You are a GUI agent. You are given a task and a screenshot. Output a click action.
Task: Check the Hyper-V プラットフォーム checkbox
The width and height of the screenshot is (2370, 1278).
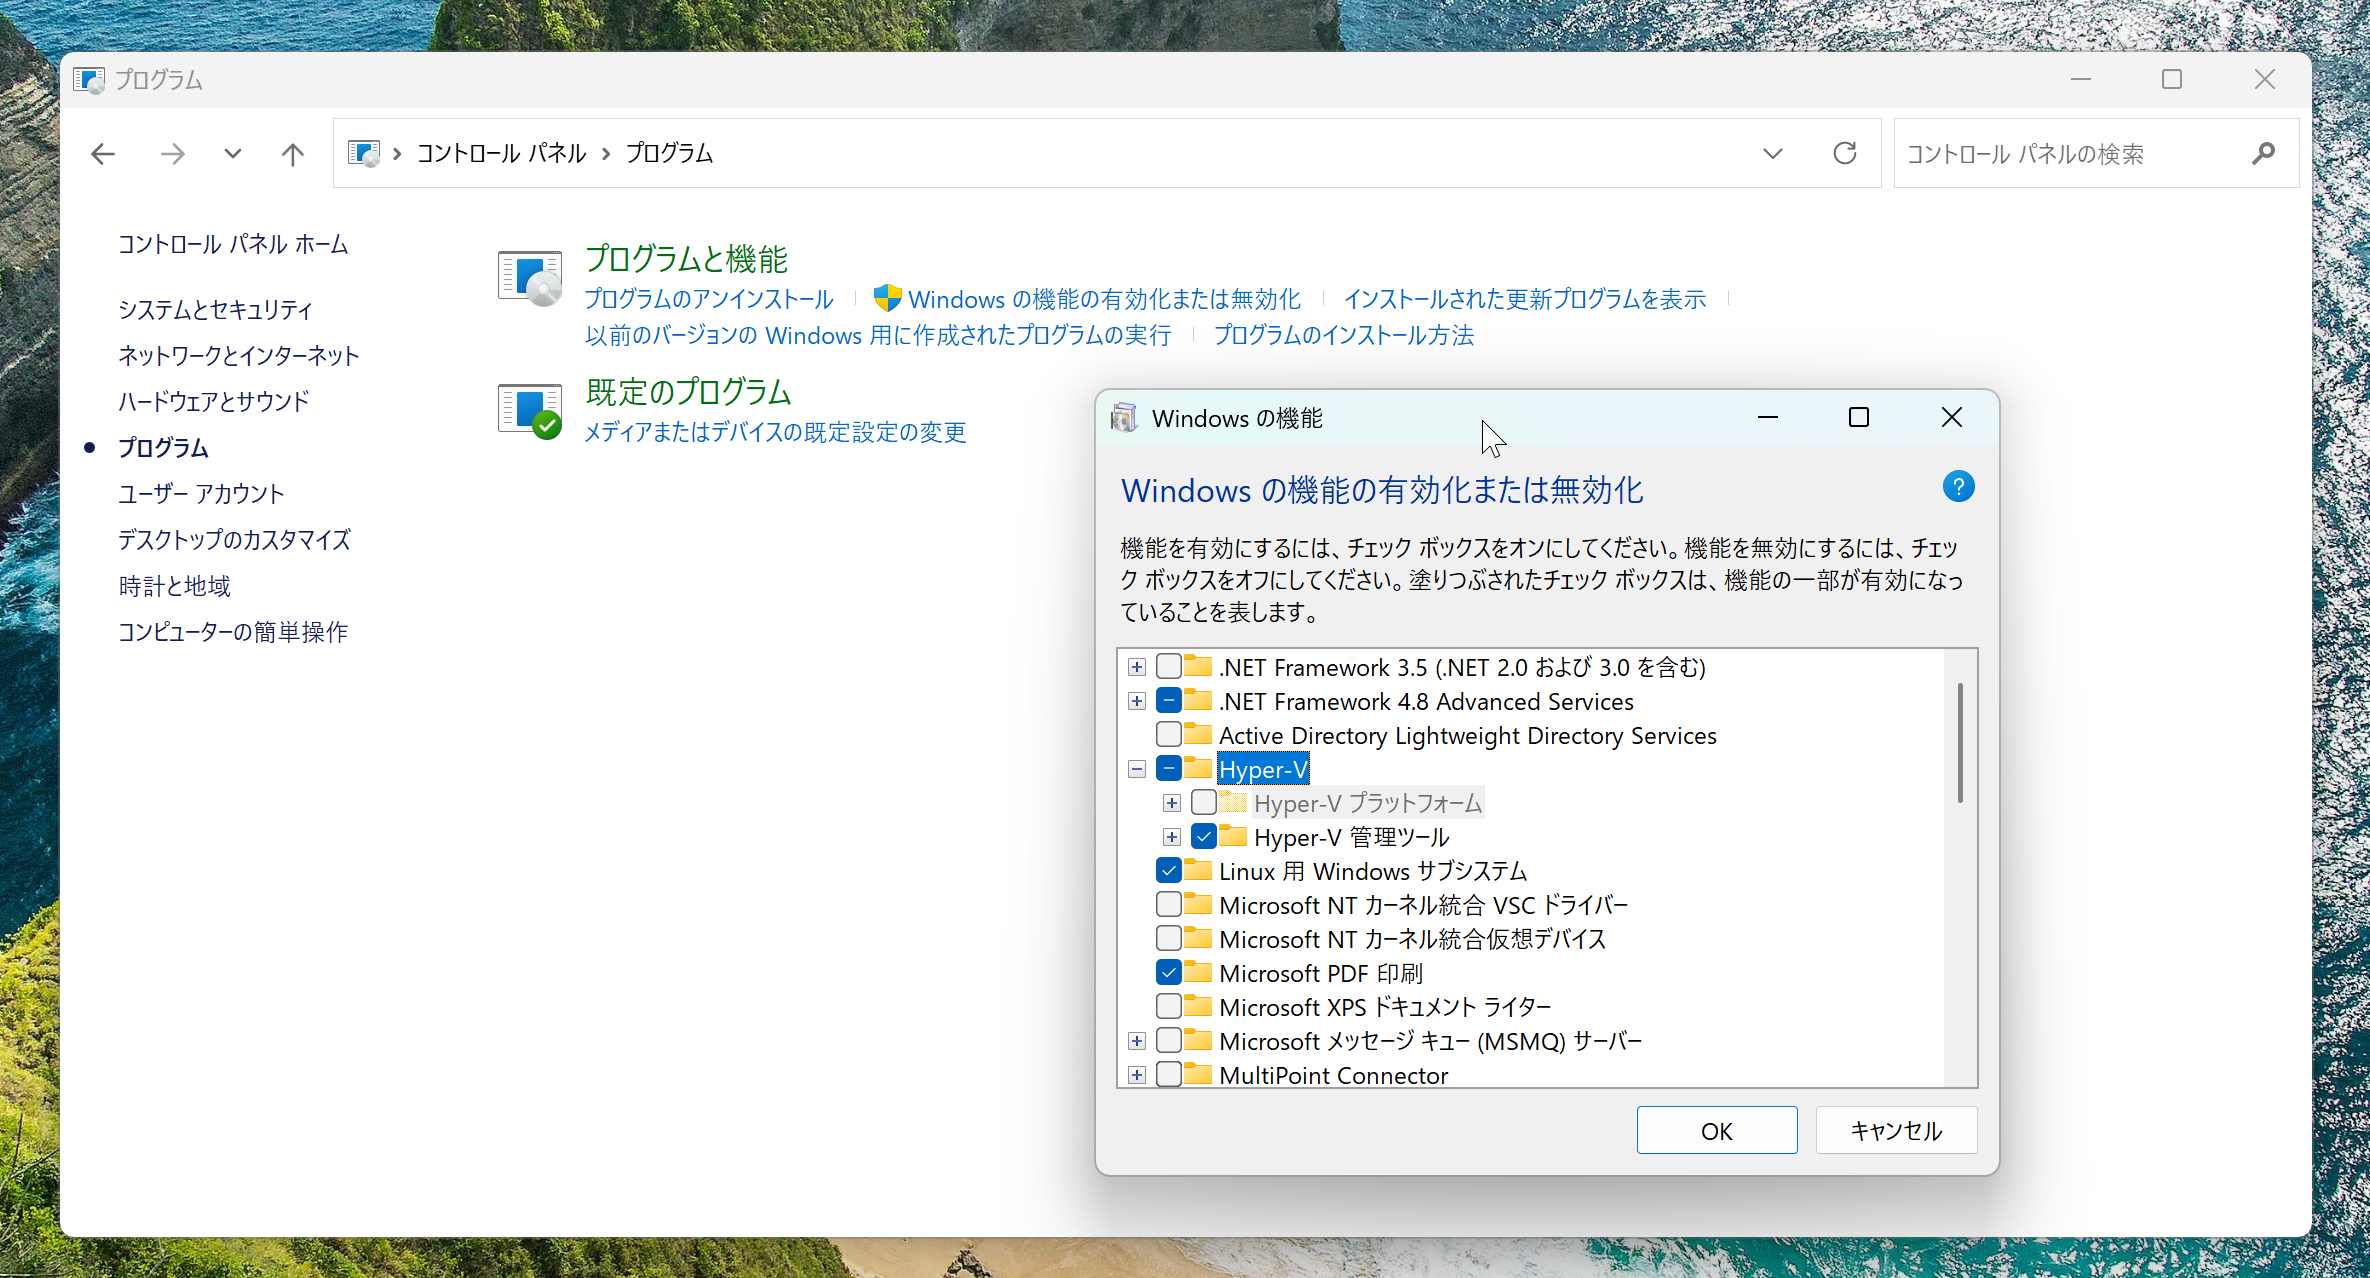pos(1204,803)
